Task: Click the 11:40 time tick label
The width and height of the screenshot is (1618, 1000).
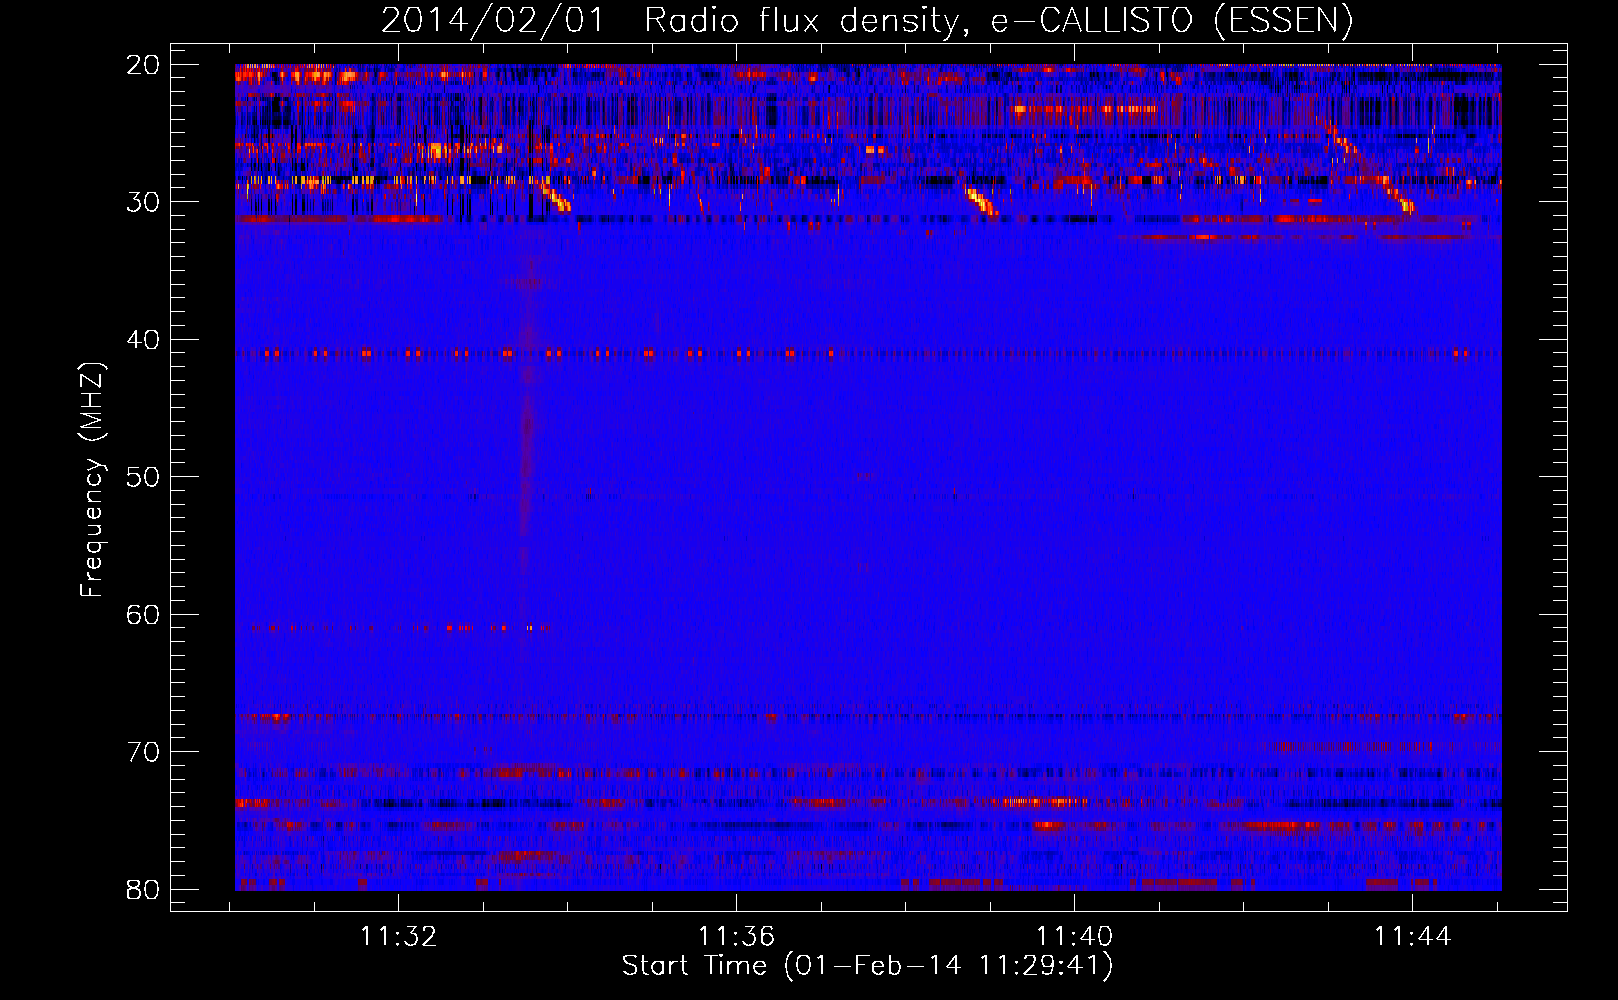Action: coord(1075,937)
